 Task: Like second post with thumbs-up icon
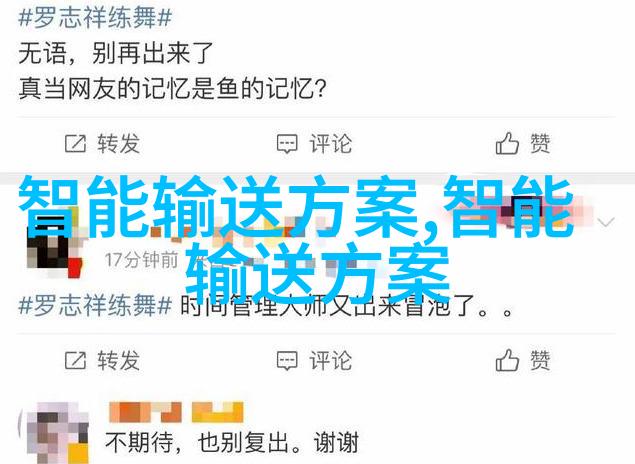(x=507, y=360)
